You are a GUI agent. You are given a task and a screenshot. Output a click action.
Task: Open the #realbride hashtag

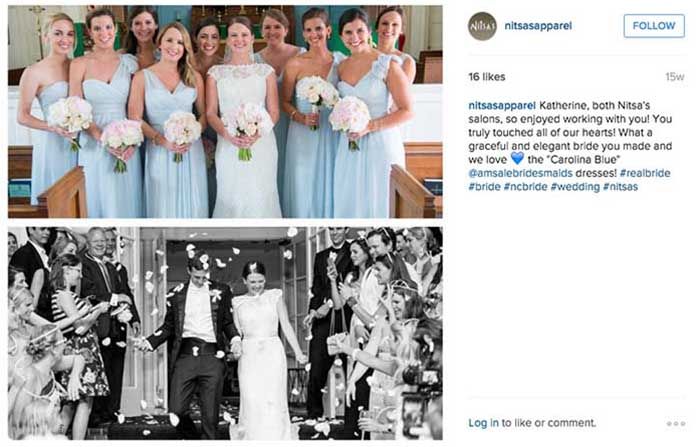tap(645, 173)
